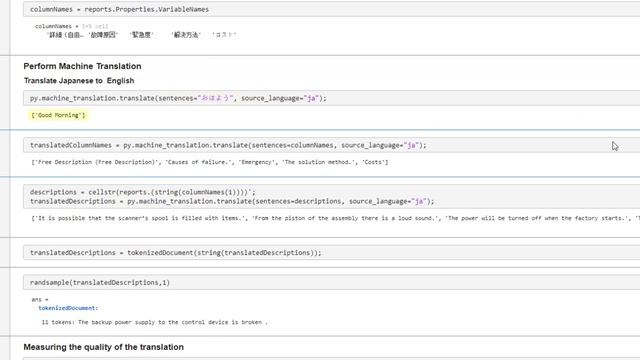
Task: Select the 'Translate Japanese to English' subheading
Action: [79, 81]
